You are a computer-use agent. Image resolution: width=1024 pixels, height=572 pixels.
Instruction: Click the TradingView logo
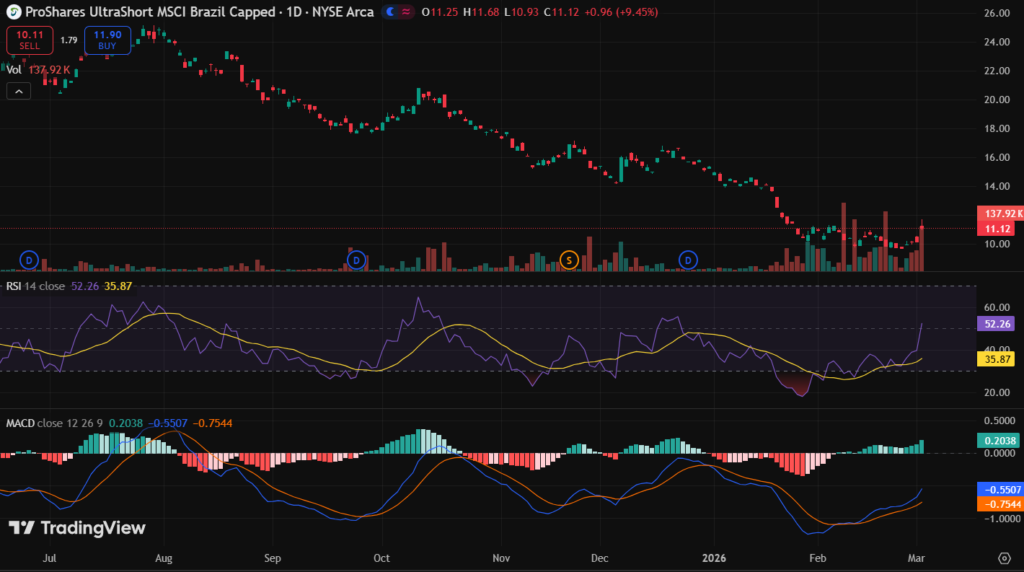(77, 528)
